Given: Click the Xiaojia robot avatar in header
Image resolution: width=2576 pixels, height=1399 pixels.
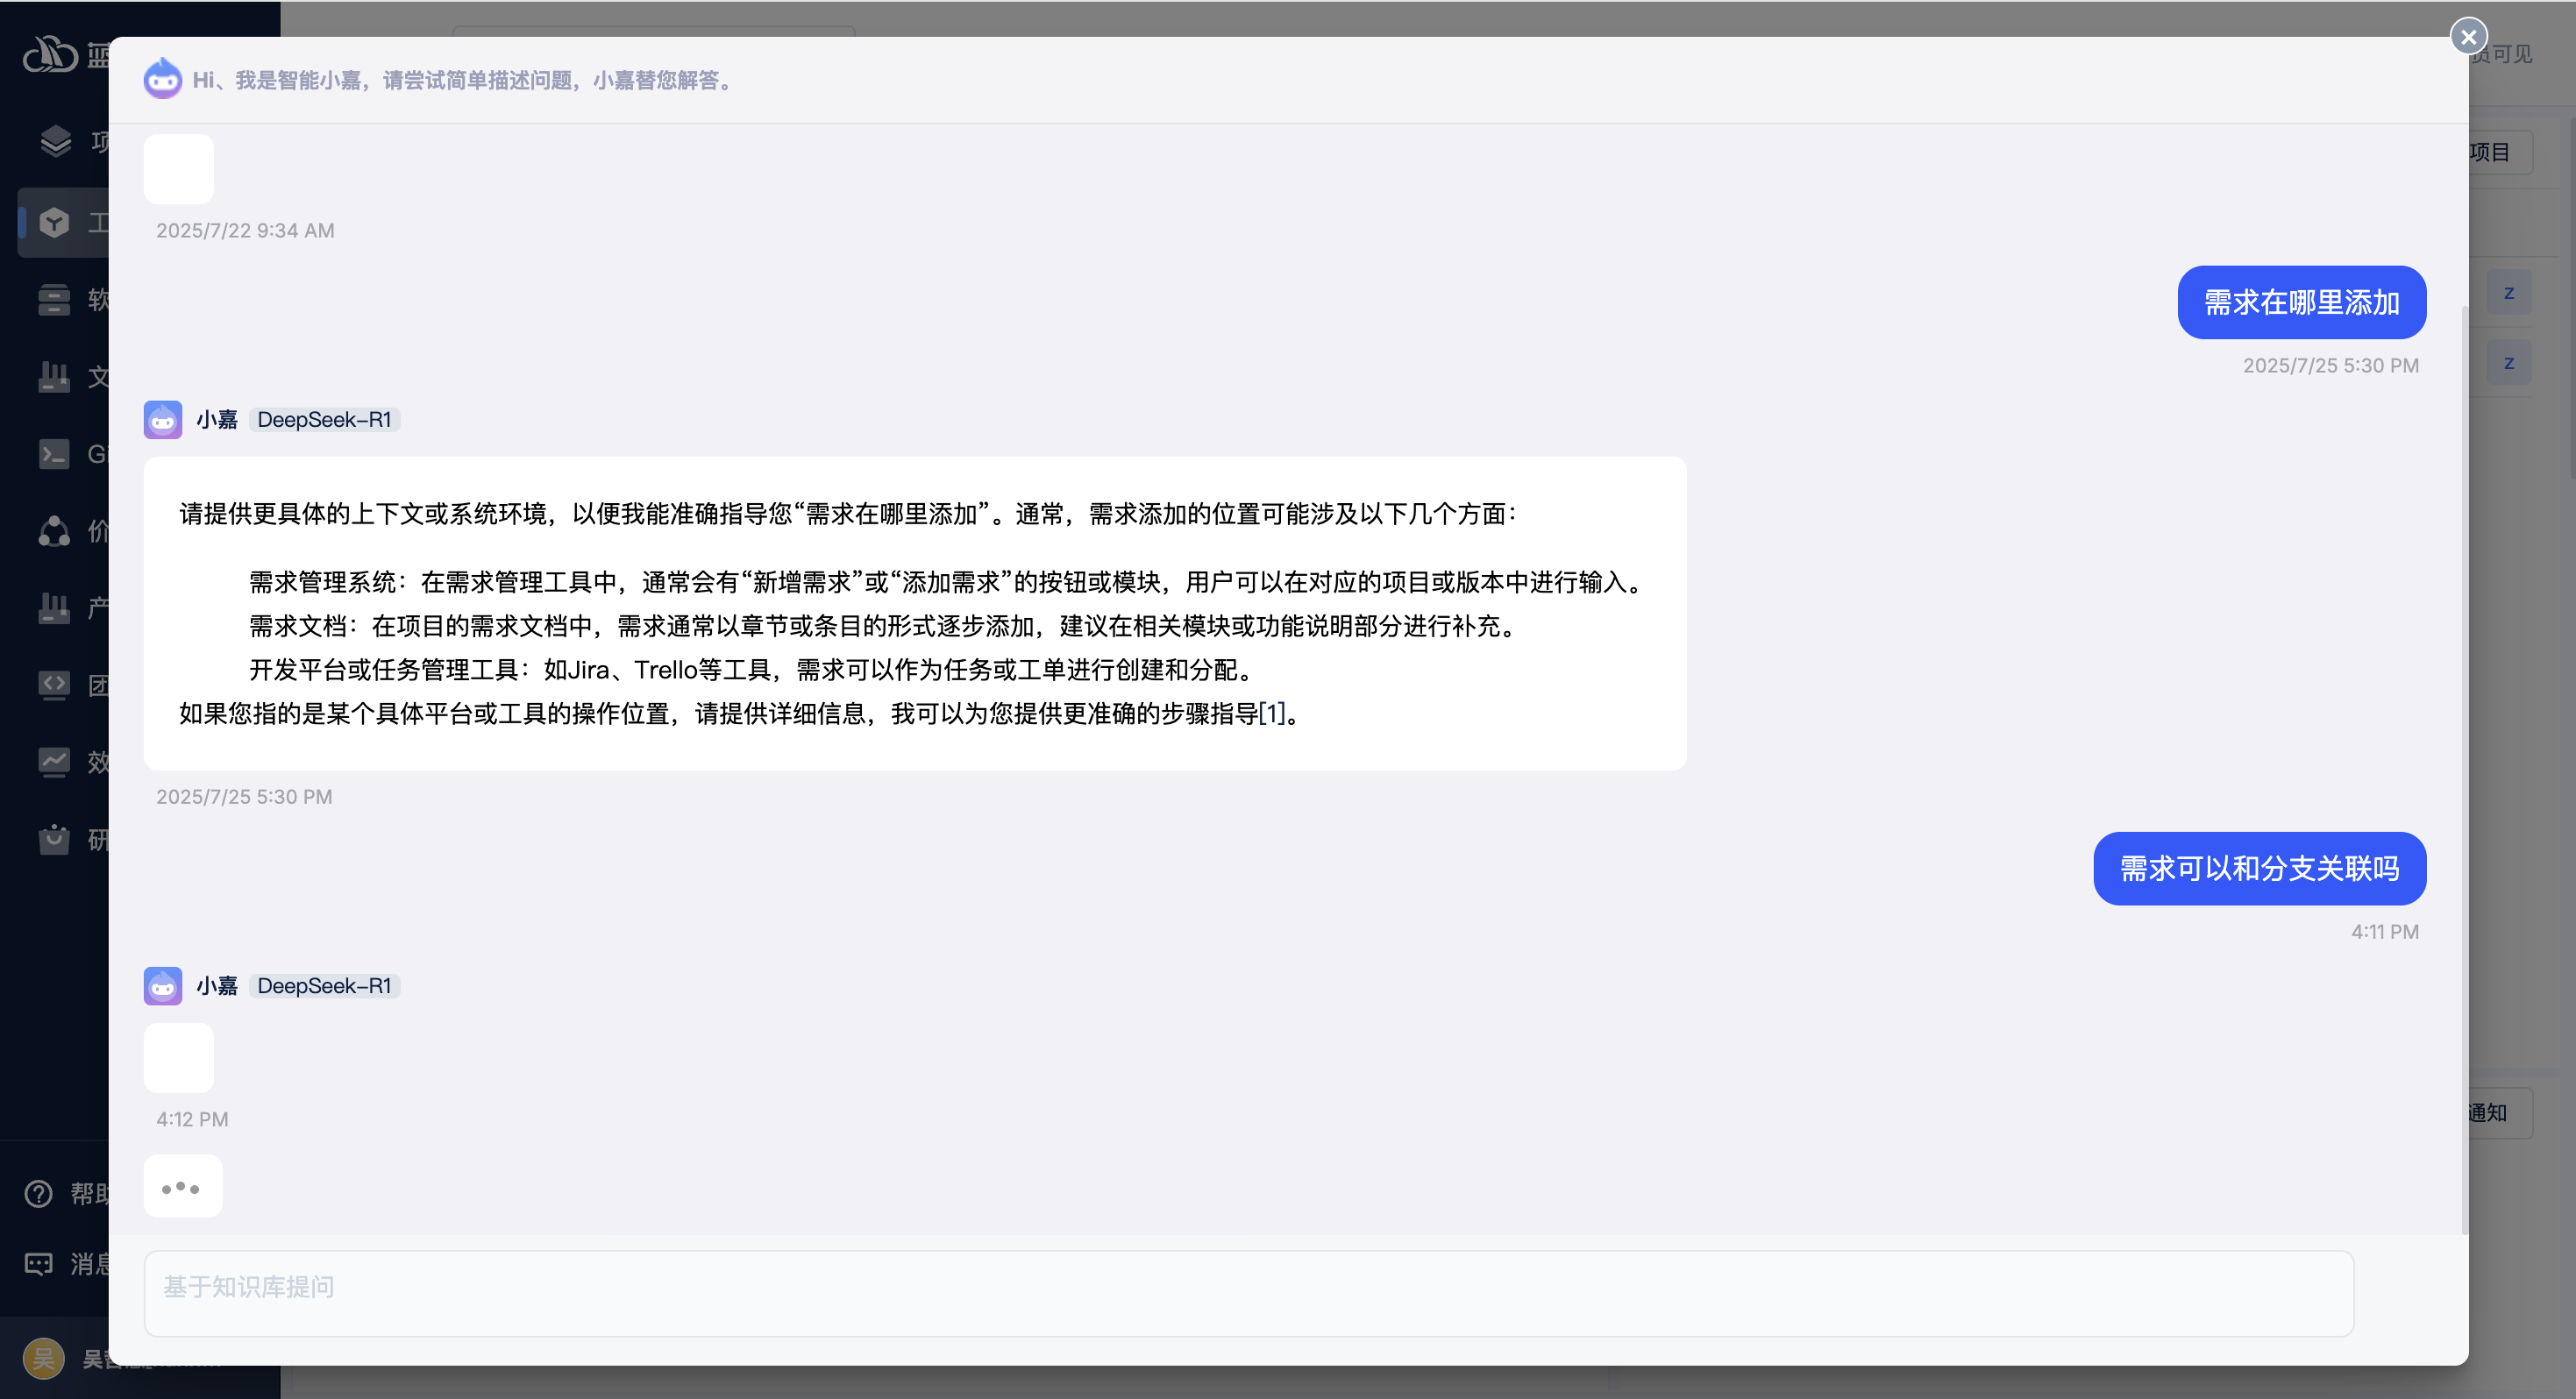Looking at the screenshot, I should tap(162, 79).
